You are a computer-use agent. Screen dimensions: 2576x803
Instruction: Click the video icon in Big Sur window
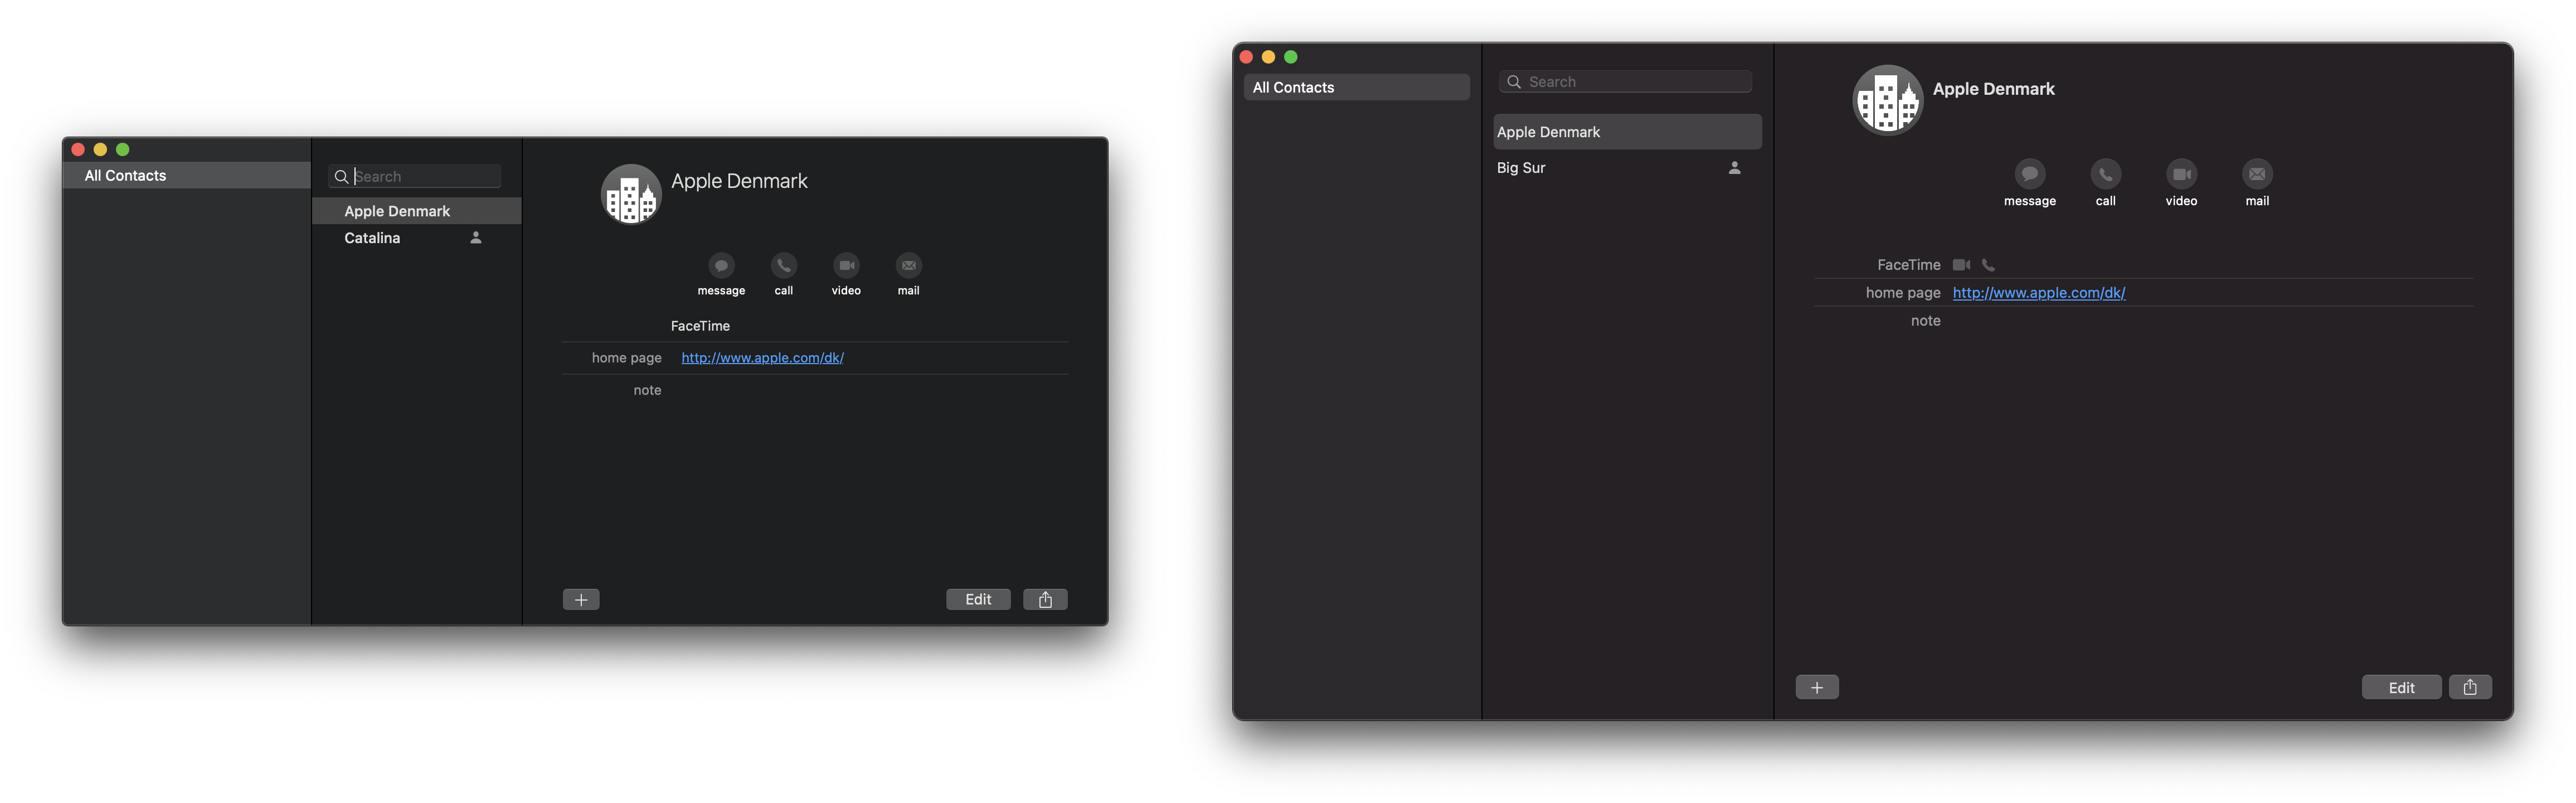click(x=2181, y=174)
